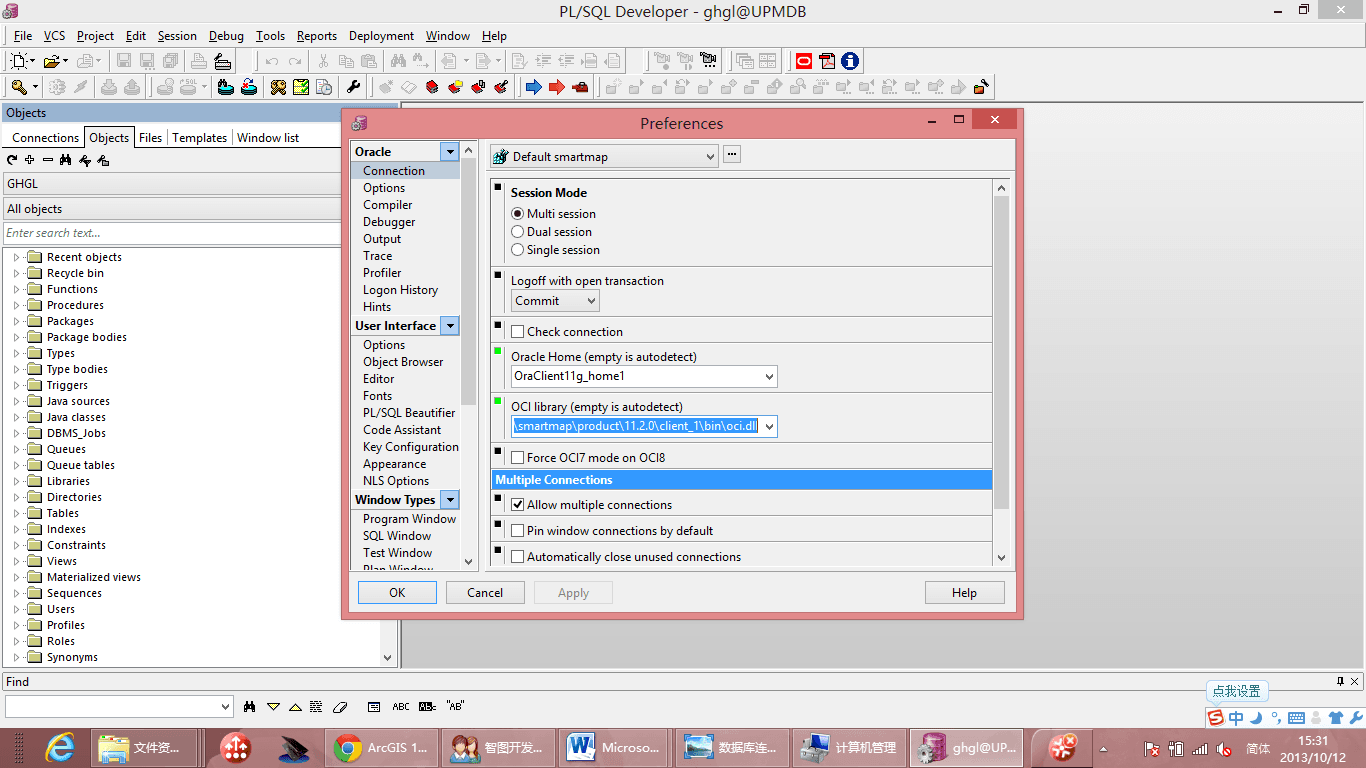Click the crossed keys toolbar icon
The height and width of the screenshot is (768, 1366).
[x=278, y=87]
